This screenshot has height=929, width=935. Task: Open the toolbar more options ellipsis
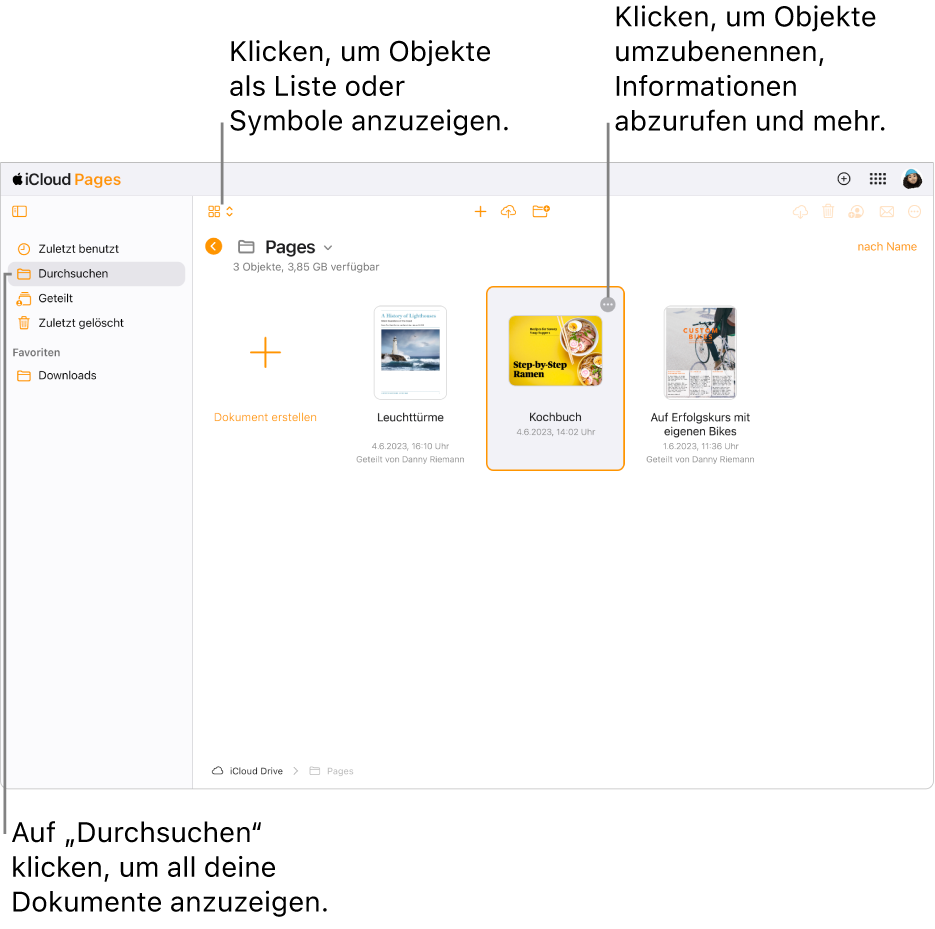click(x=914, y=211)
